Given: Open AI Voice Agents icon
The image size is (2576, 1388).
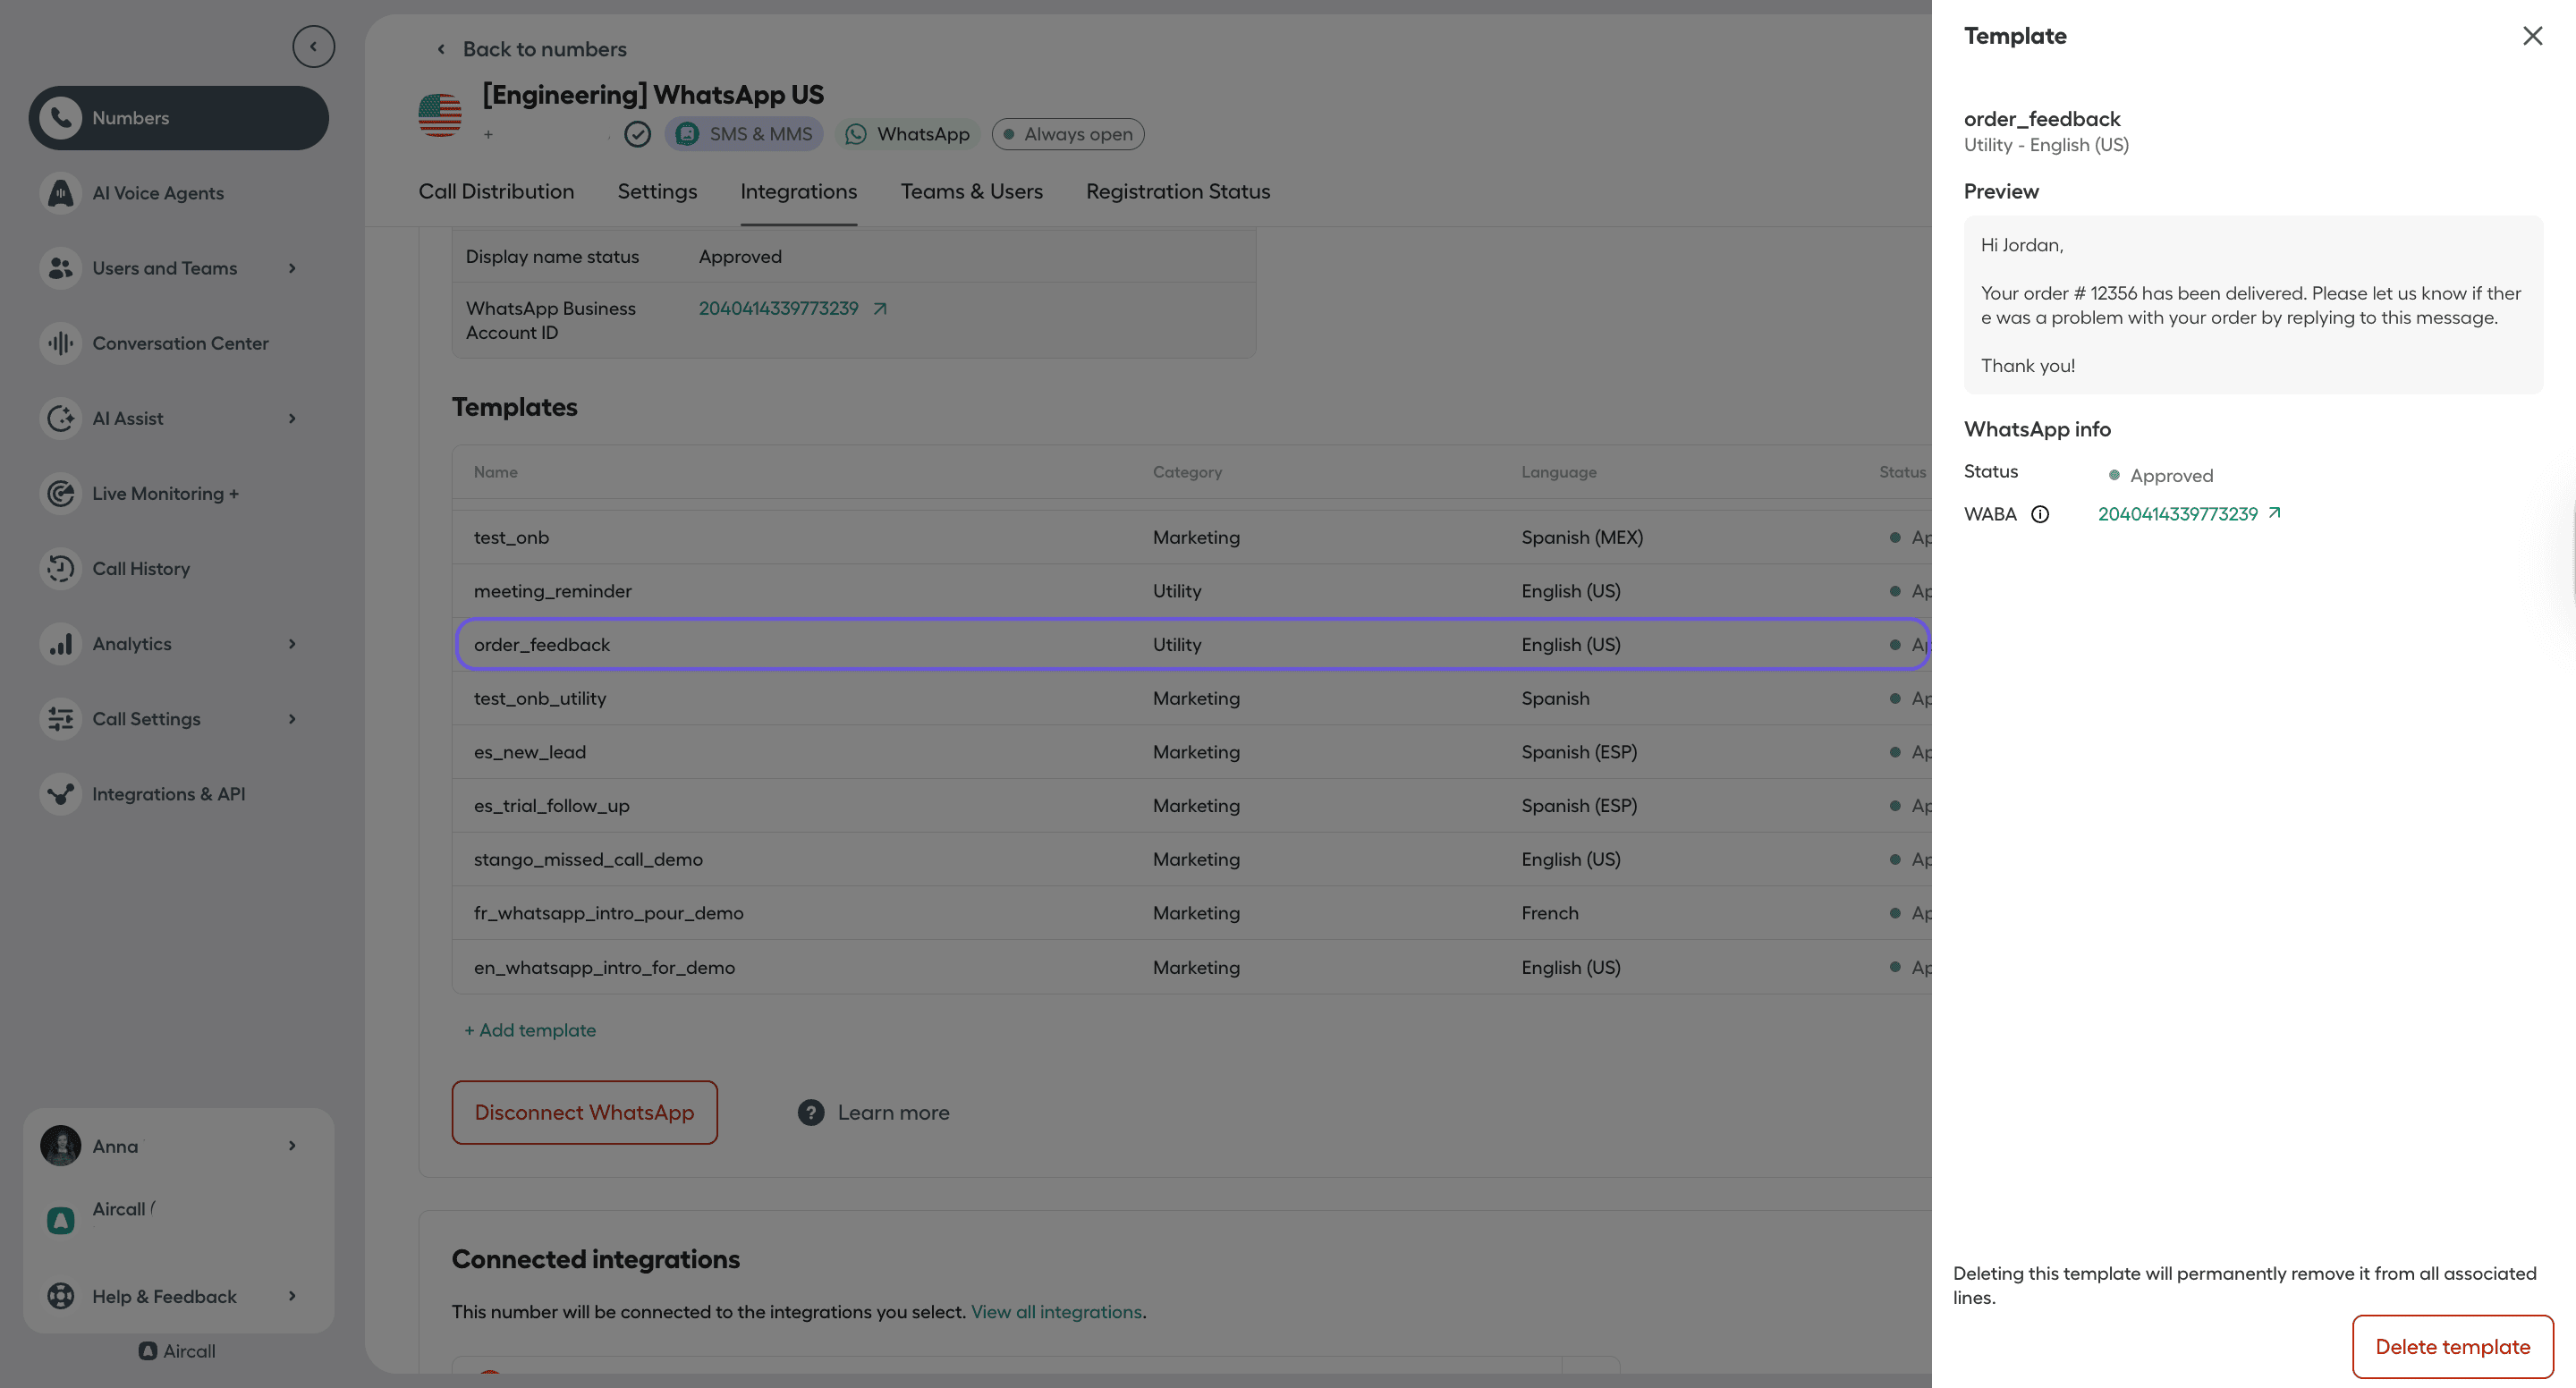Looking at the screenshot, I should [x=61, y=193].
